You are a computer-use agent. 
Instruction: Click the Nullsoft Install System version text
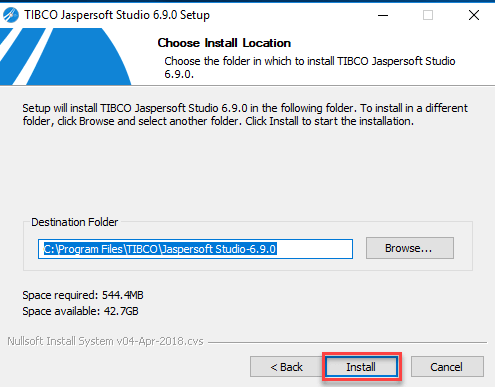coord(105,341)
